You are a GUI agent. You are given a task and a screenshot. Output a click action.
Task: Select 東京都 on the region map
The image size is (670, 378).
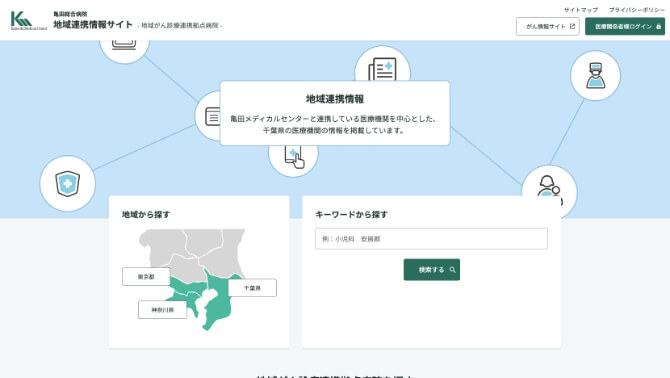tap(146, 277)
